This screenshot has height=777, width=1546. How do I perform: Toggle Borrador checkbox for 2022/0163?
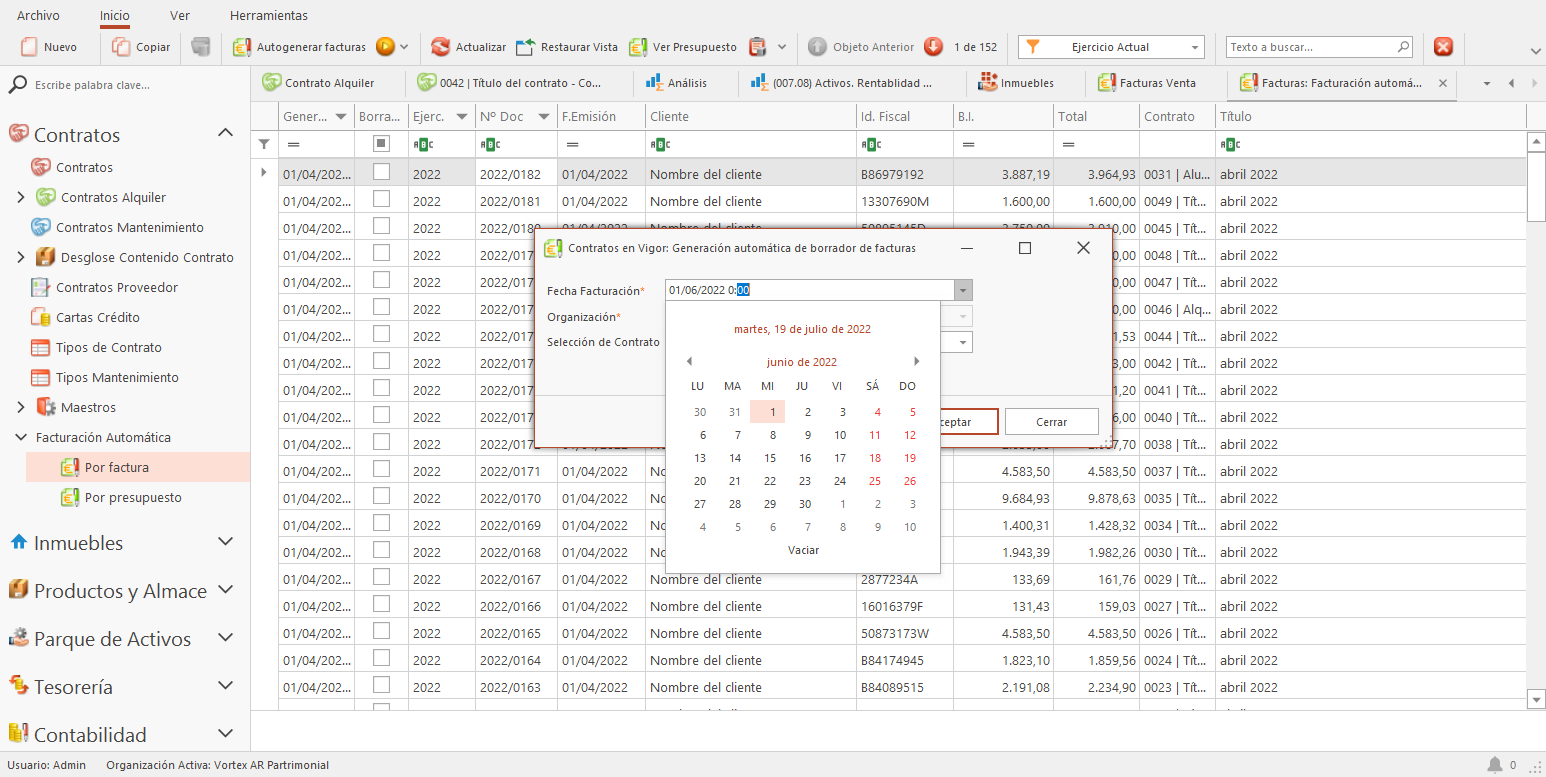coord(381,685)
